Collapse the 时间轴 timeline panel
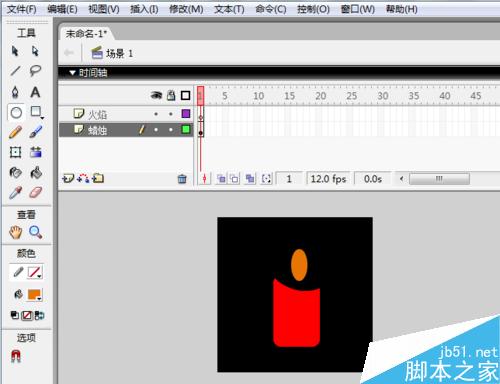The height and width of the screenshot is (384, 500). tap(72, 73)
